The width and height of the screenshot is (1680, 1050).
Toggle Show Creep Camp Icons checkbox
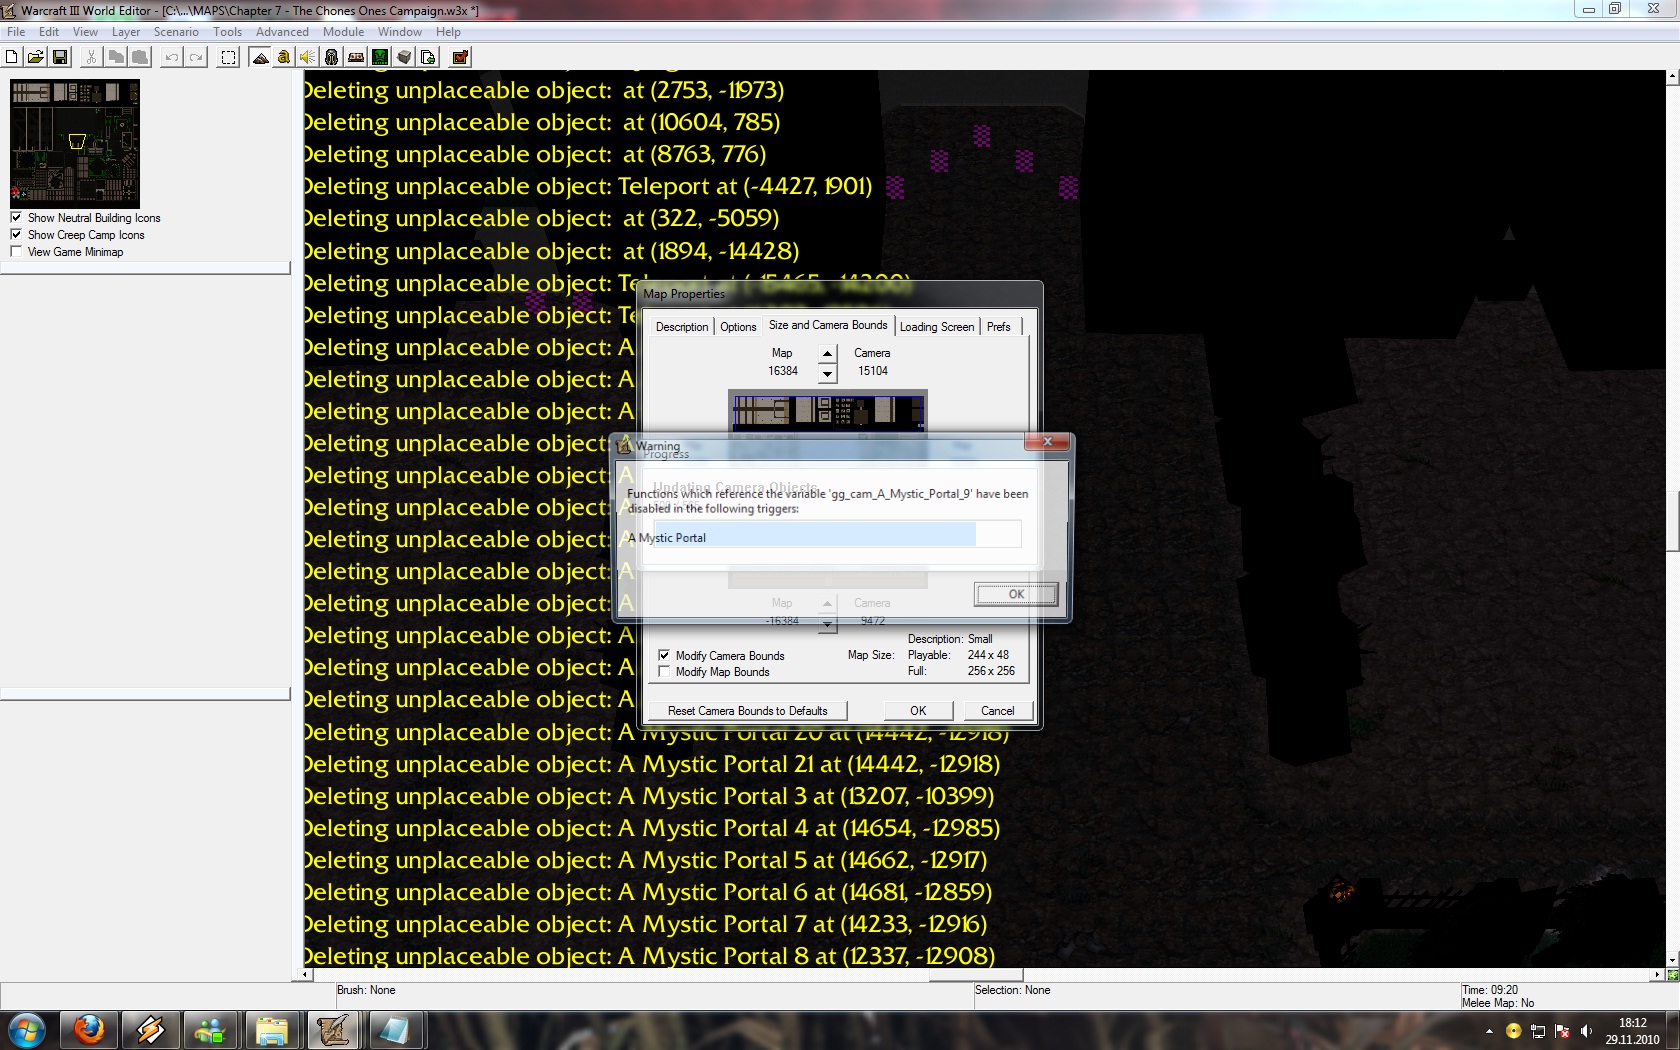(16, 234)
